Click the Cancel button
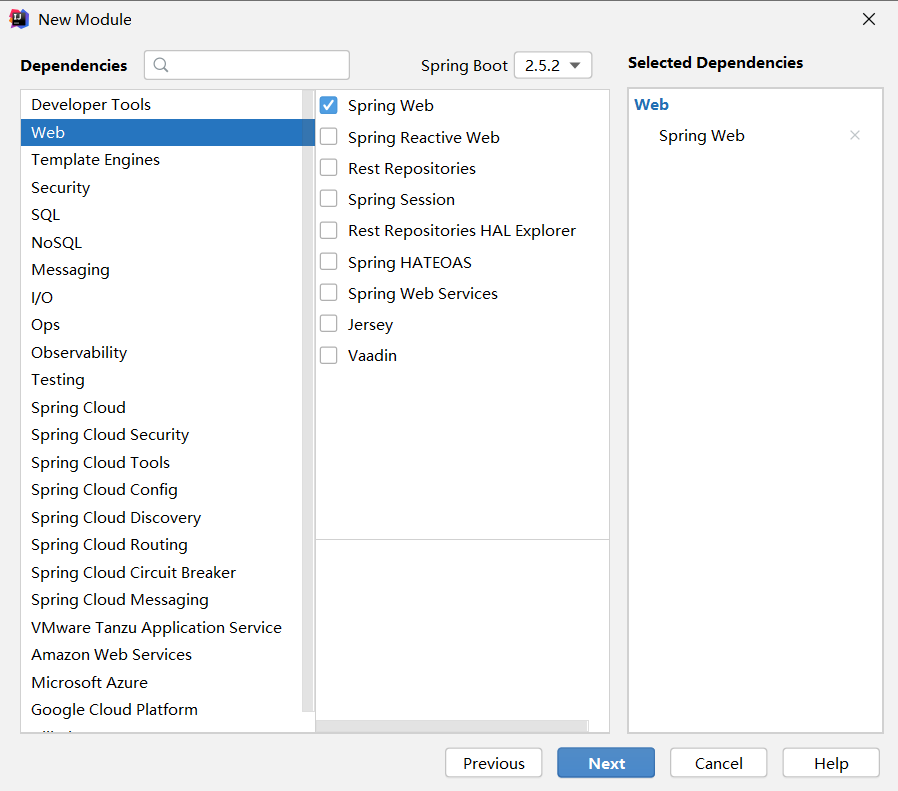The width and height of the screenshot is (898, 791). click(x=718, y=763)
